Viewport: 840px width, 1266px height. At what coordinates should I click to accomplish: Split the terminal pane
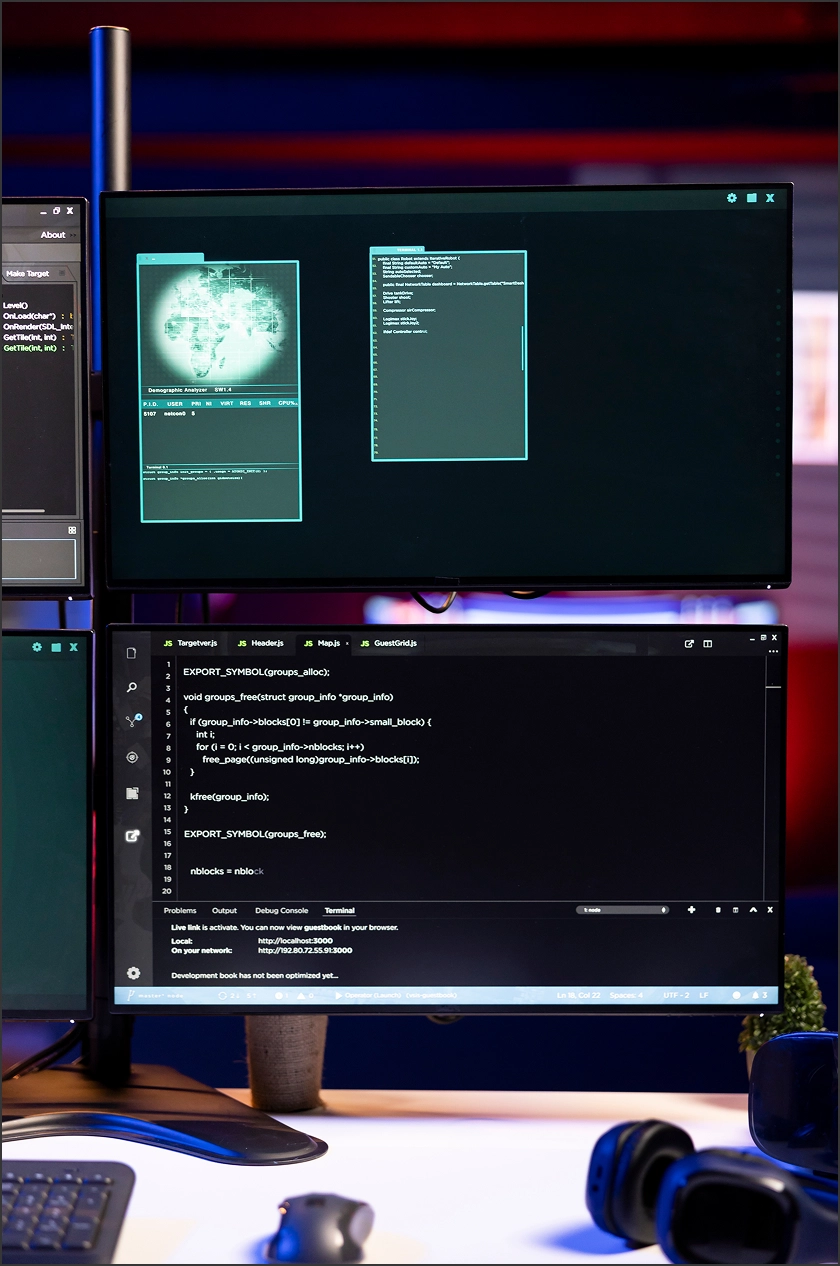[x=735, y=910]
